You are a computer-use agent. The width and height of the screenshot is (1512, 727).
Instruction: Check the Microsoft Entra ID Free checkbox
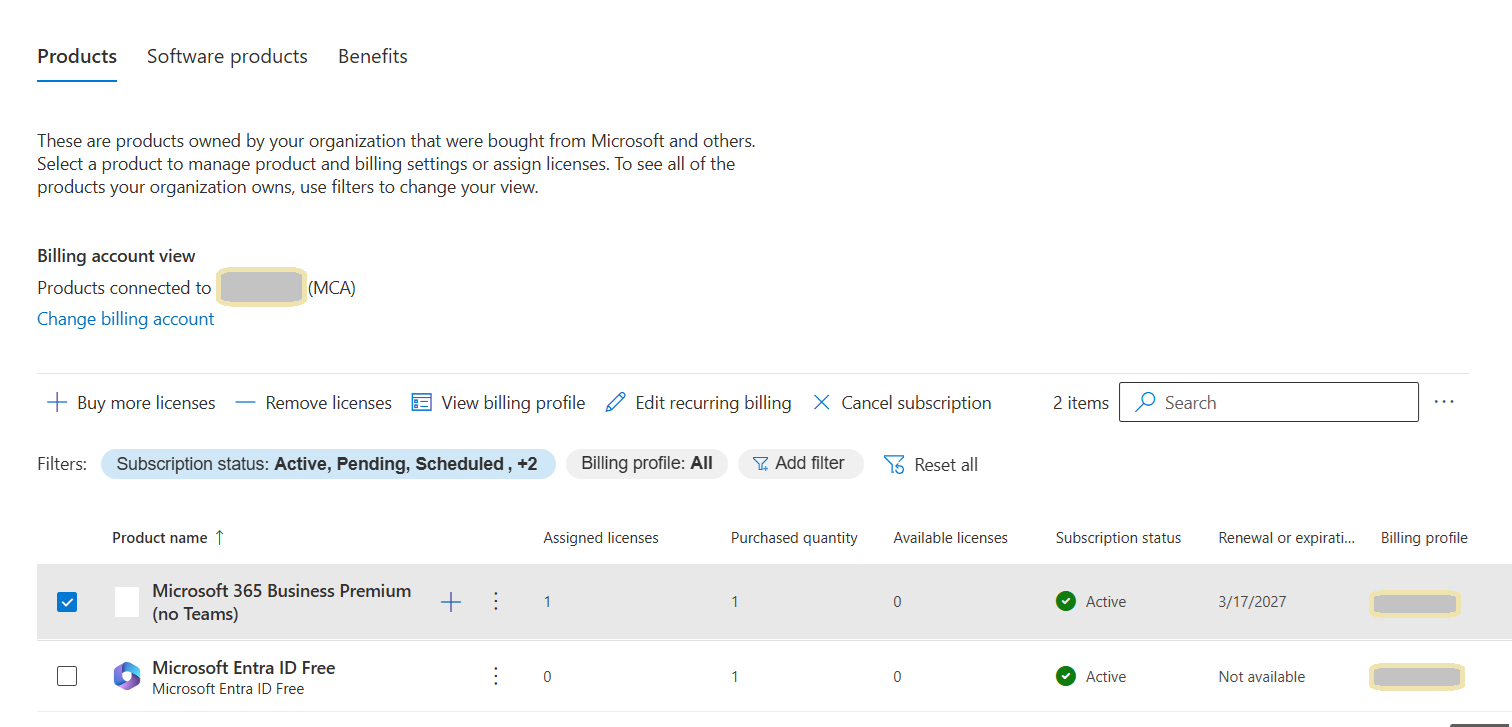coord(67,677)
